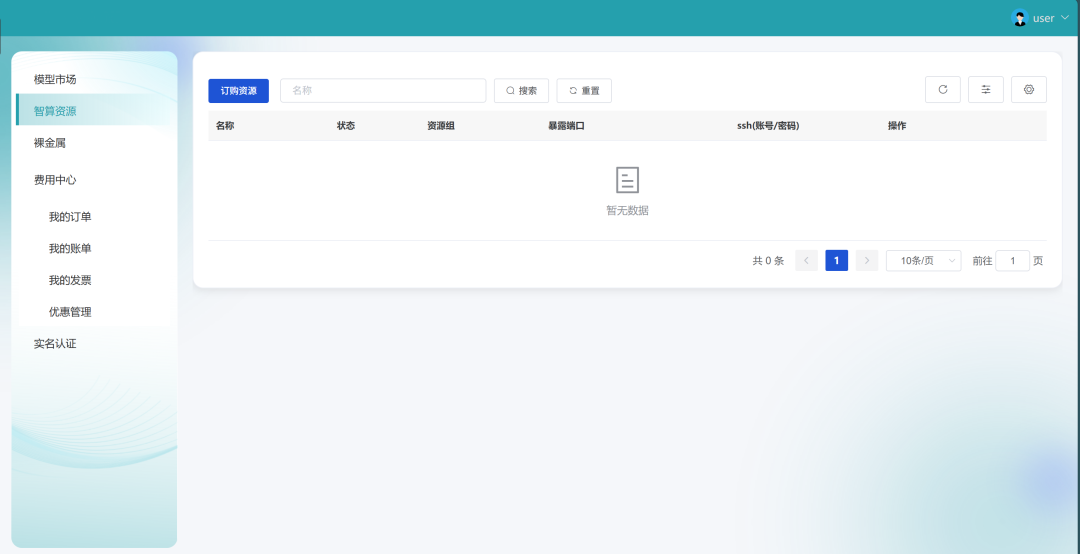The height and width of the screenshot is (554, 1080).
Task: Go to the previous page arrow
Action: [807, 260]
